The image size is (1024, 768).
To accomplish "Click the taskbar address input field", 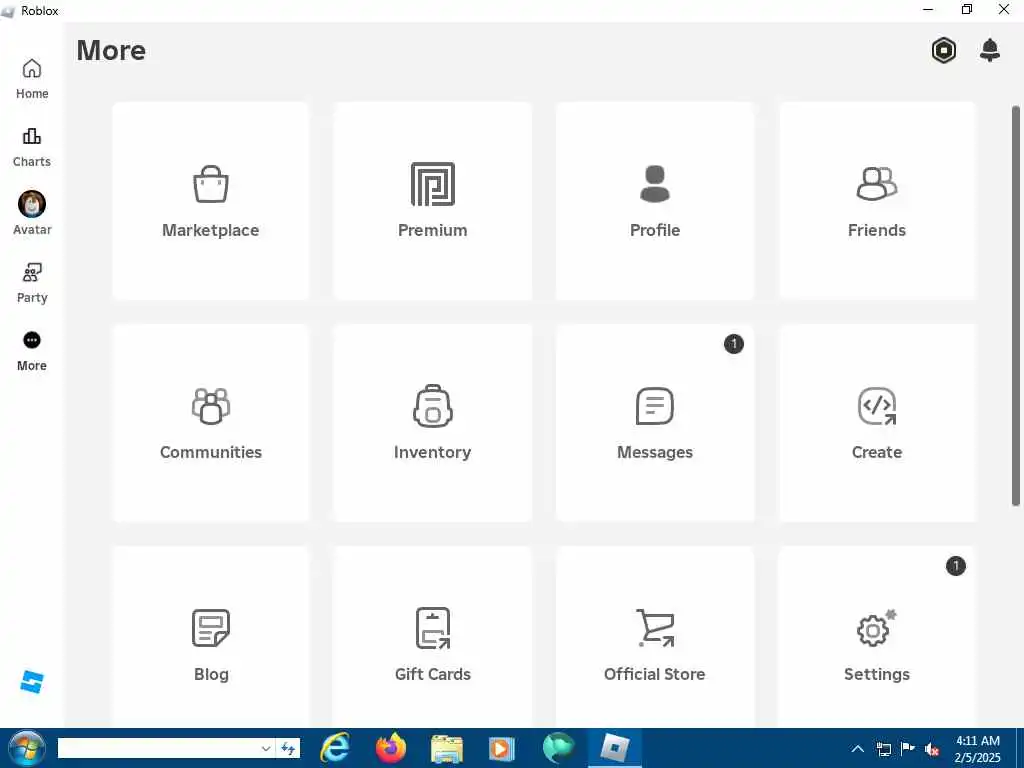I will tap(157, 748).
